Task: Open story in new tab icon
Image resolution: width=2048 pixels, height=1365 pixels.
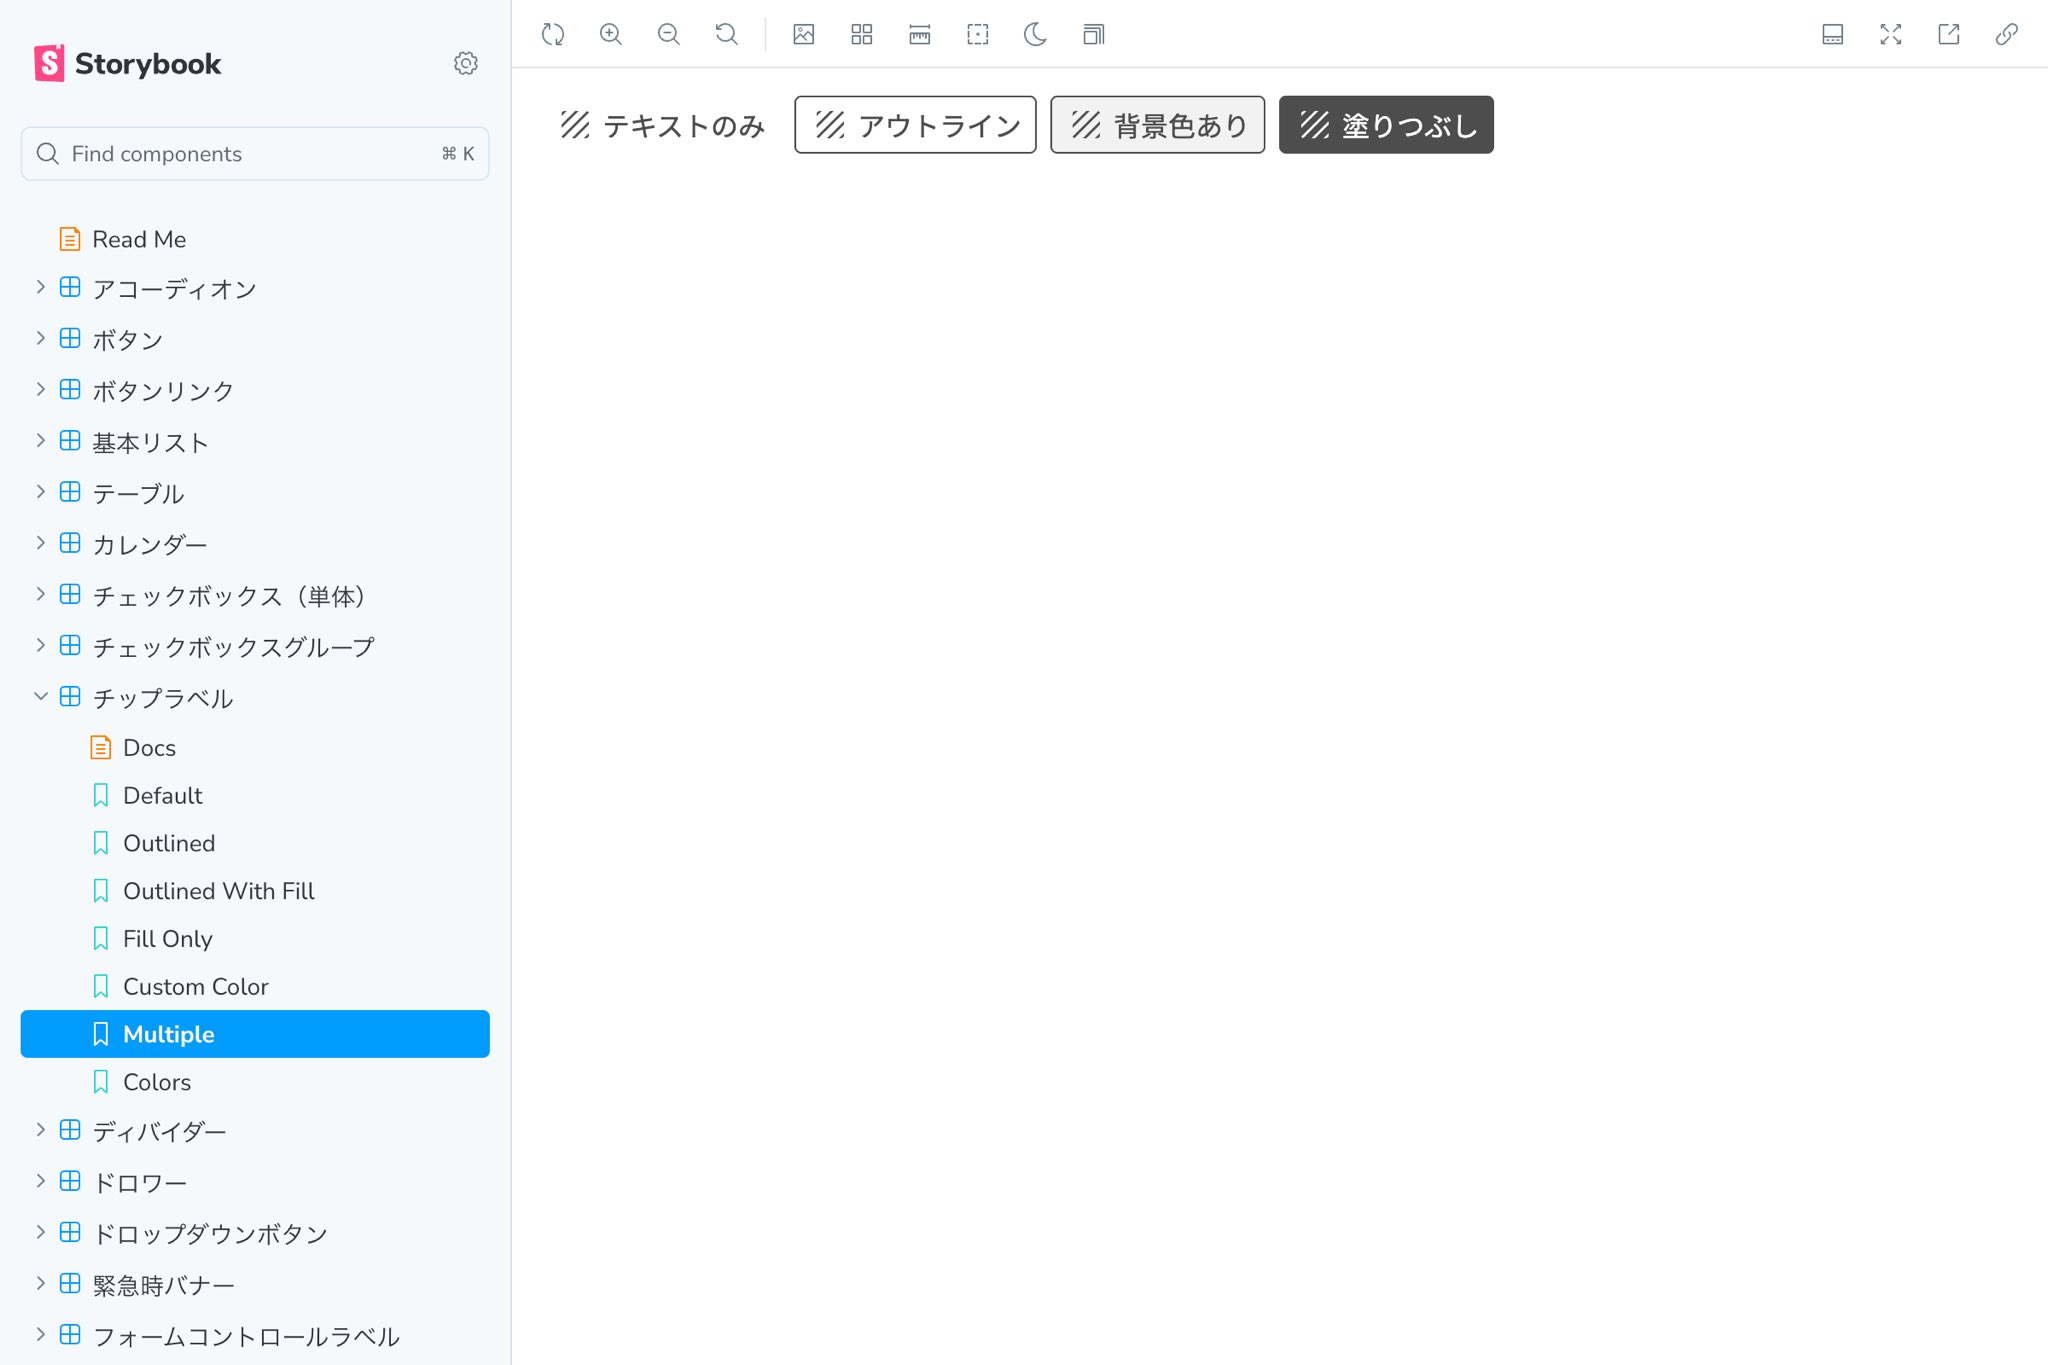Action: (1949, 35)
